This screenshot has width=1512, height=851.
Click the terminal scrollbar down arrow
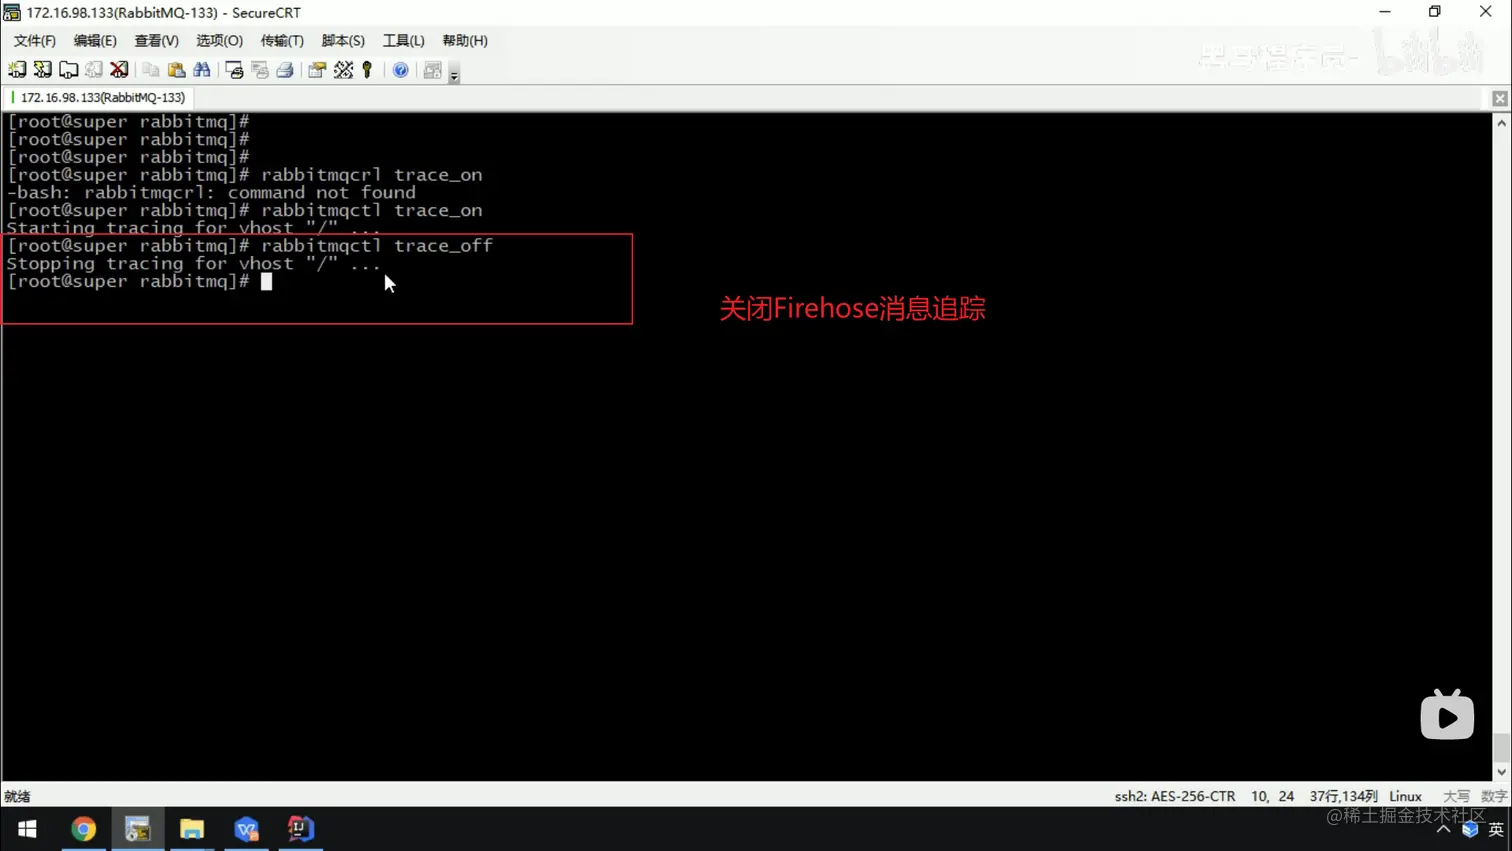point(1502,772)
